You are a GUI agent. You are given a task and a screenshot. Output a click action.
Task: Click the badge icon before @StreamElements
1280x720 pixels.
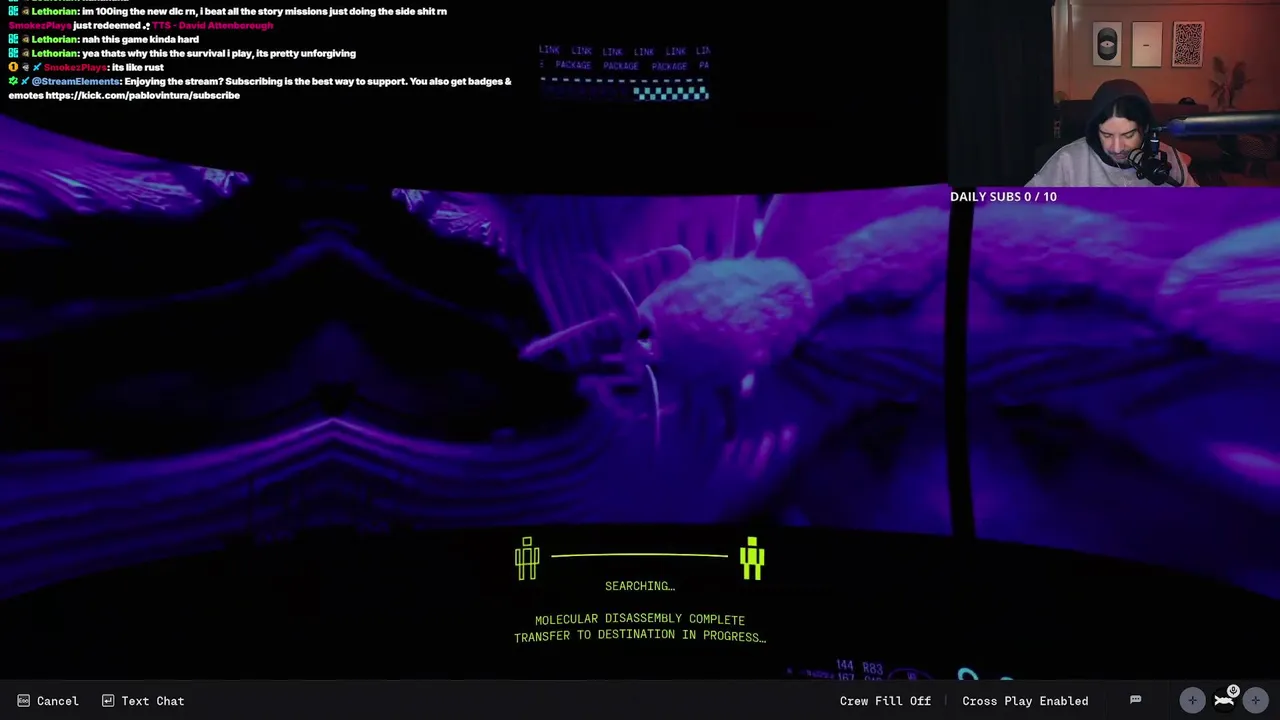pos(13,81)
